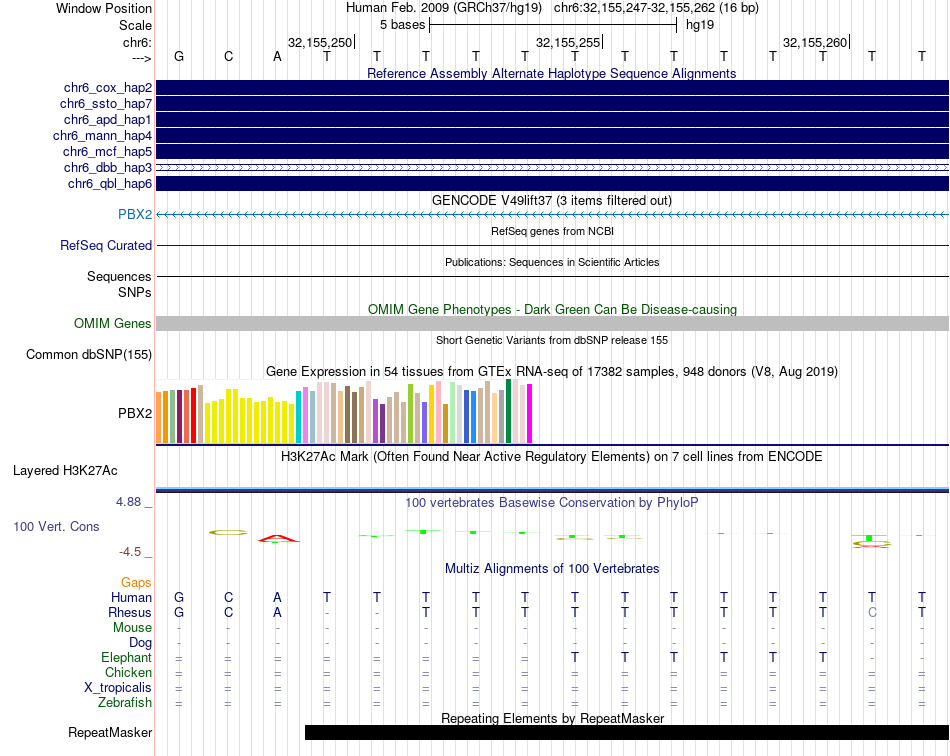Click the Human row label in Multiz

(131, 597)
